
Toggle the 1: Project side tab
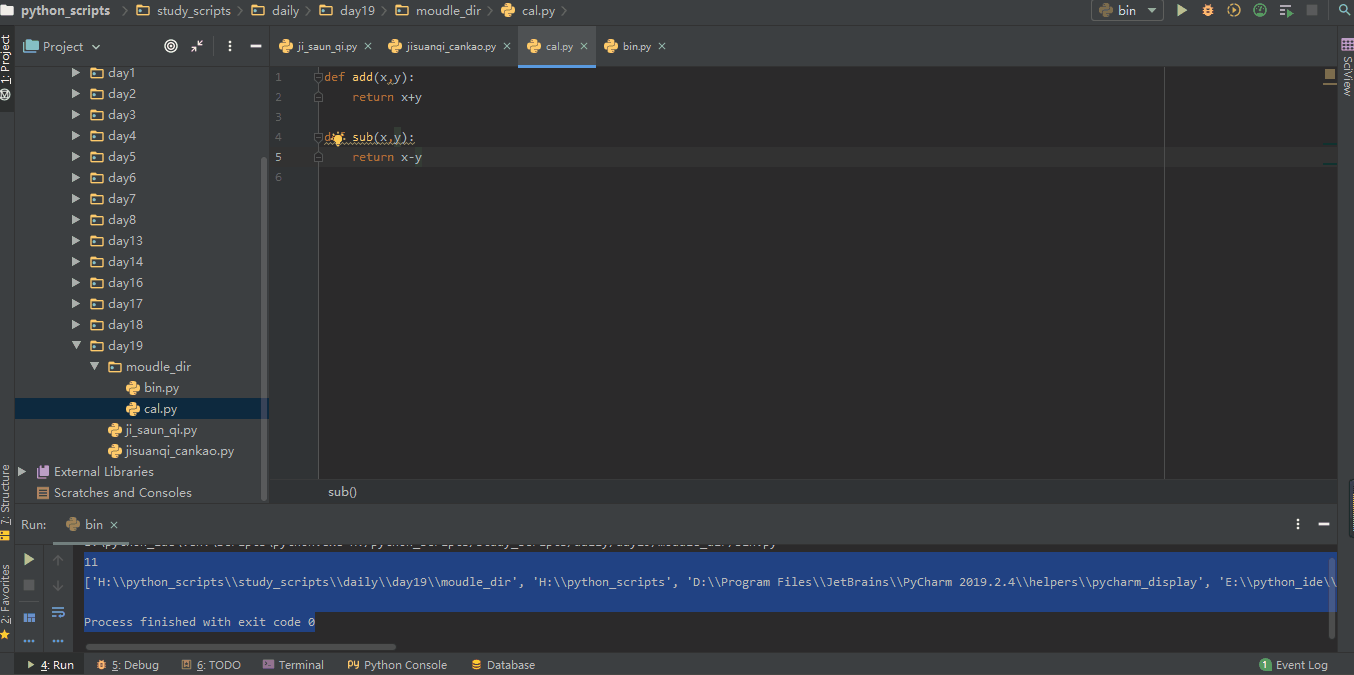click(x=6, y=67)
